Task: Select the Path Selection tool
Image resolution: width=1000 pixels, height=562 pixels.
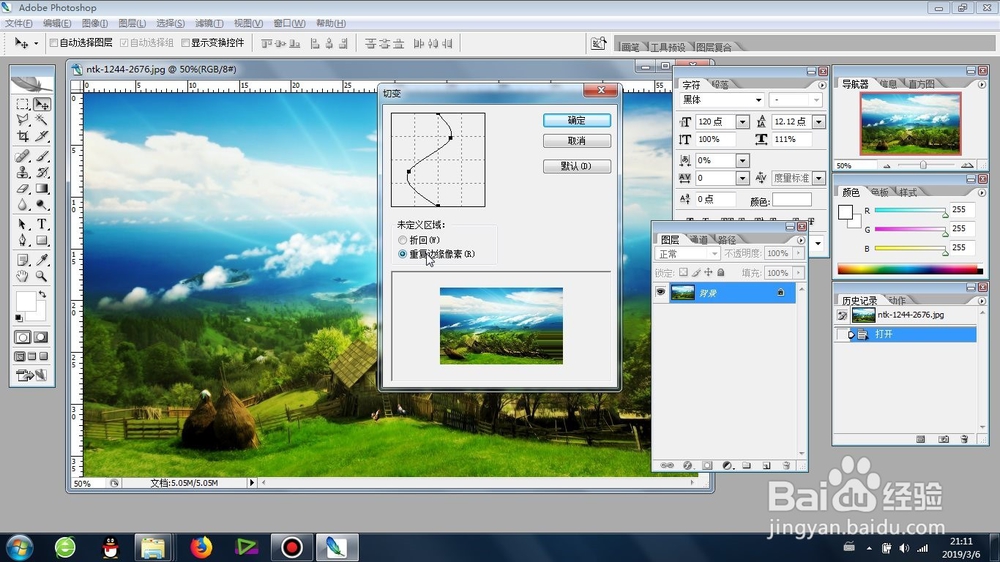Action: [x=23, y=225]
